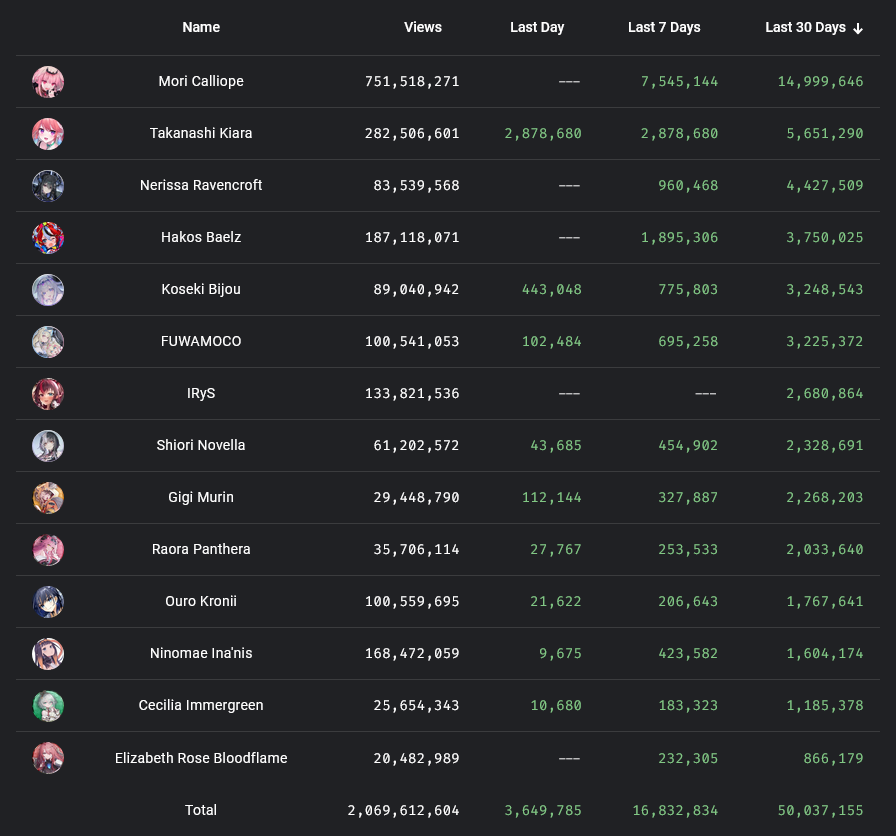Click Koseki Bijou's avatar icon
The width and height of the screenshot is (896, 836).
48,290
